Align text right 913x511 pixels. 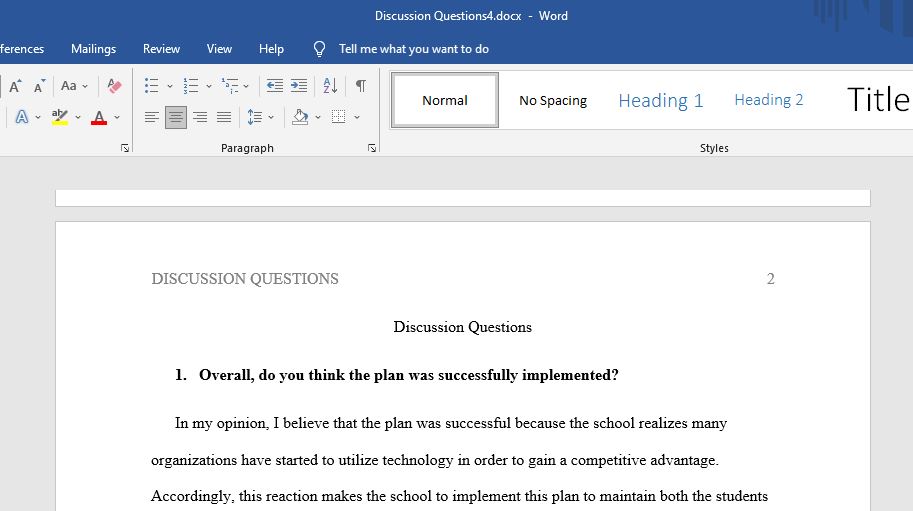pyautogui.click(x=200, y=117)
